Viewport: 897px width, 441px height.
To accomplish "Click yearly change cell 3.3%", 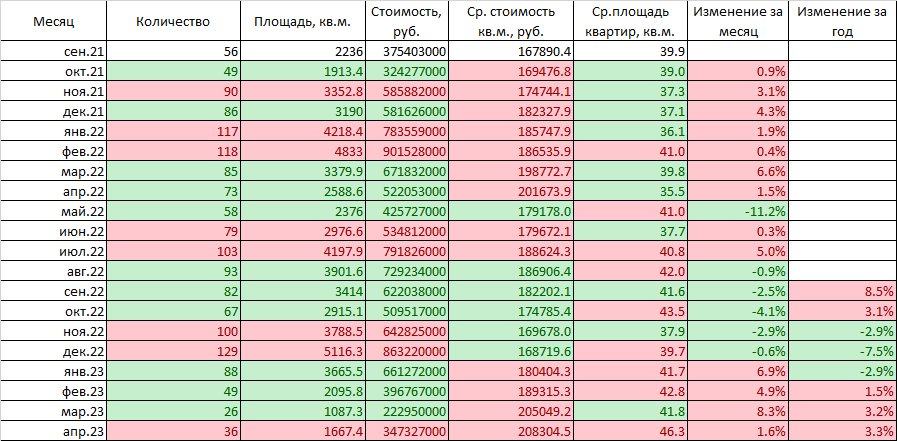I will [x=842, y=432].
